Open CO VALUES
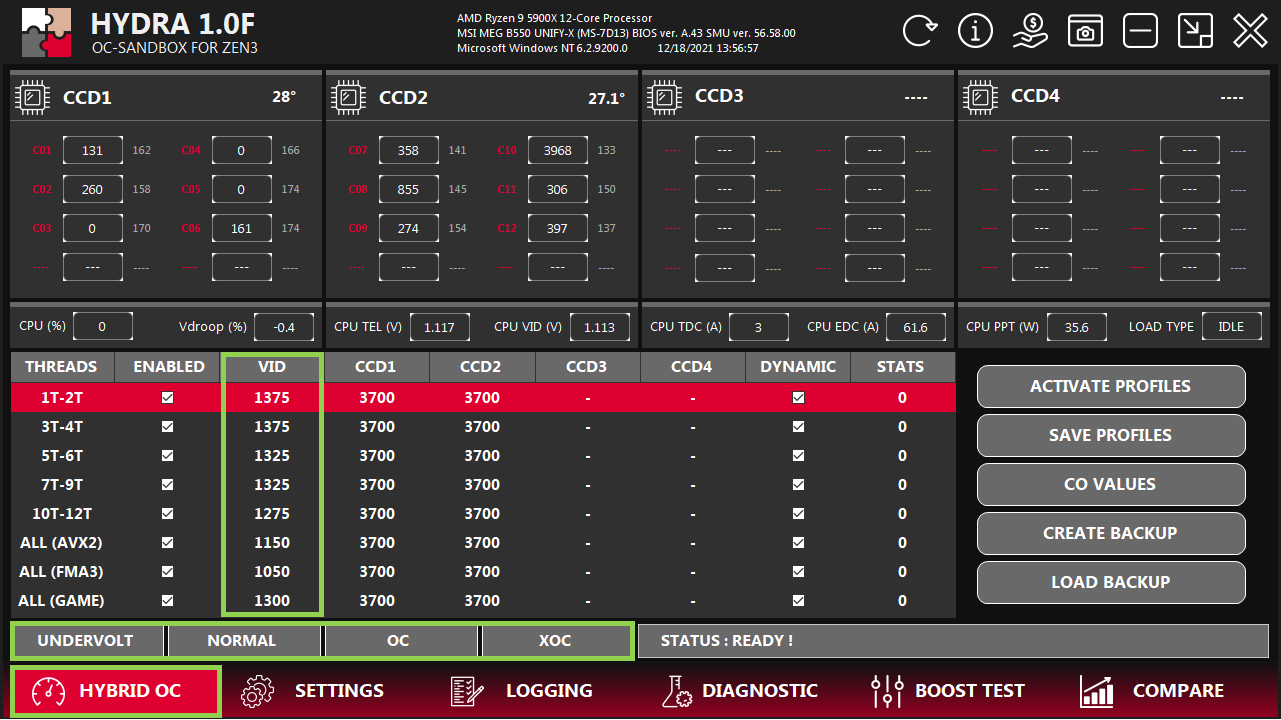 [1111, 484]
